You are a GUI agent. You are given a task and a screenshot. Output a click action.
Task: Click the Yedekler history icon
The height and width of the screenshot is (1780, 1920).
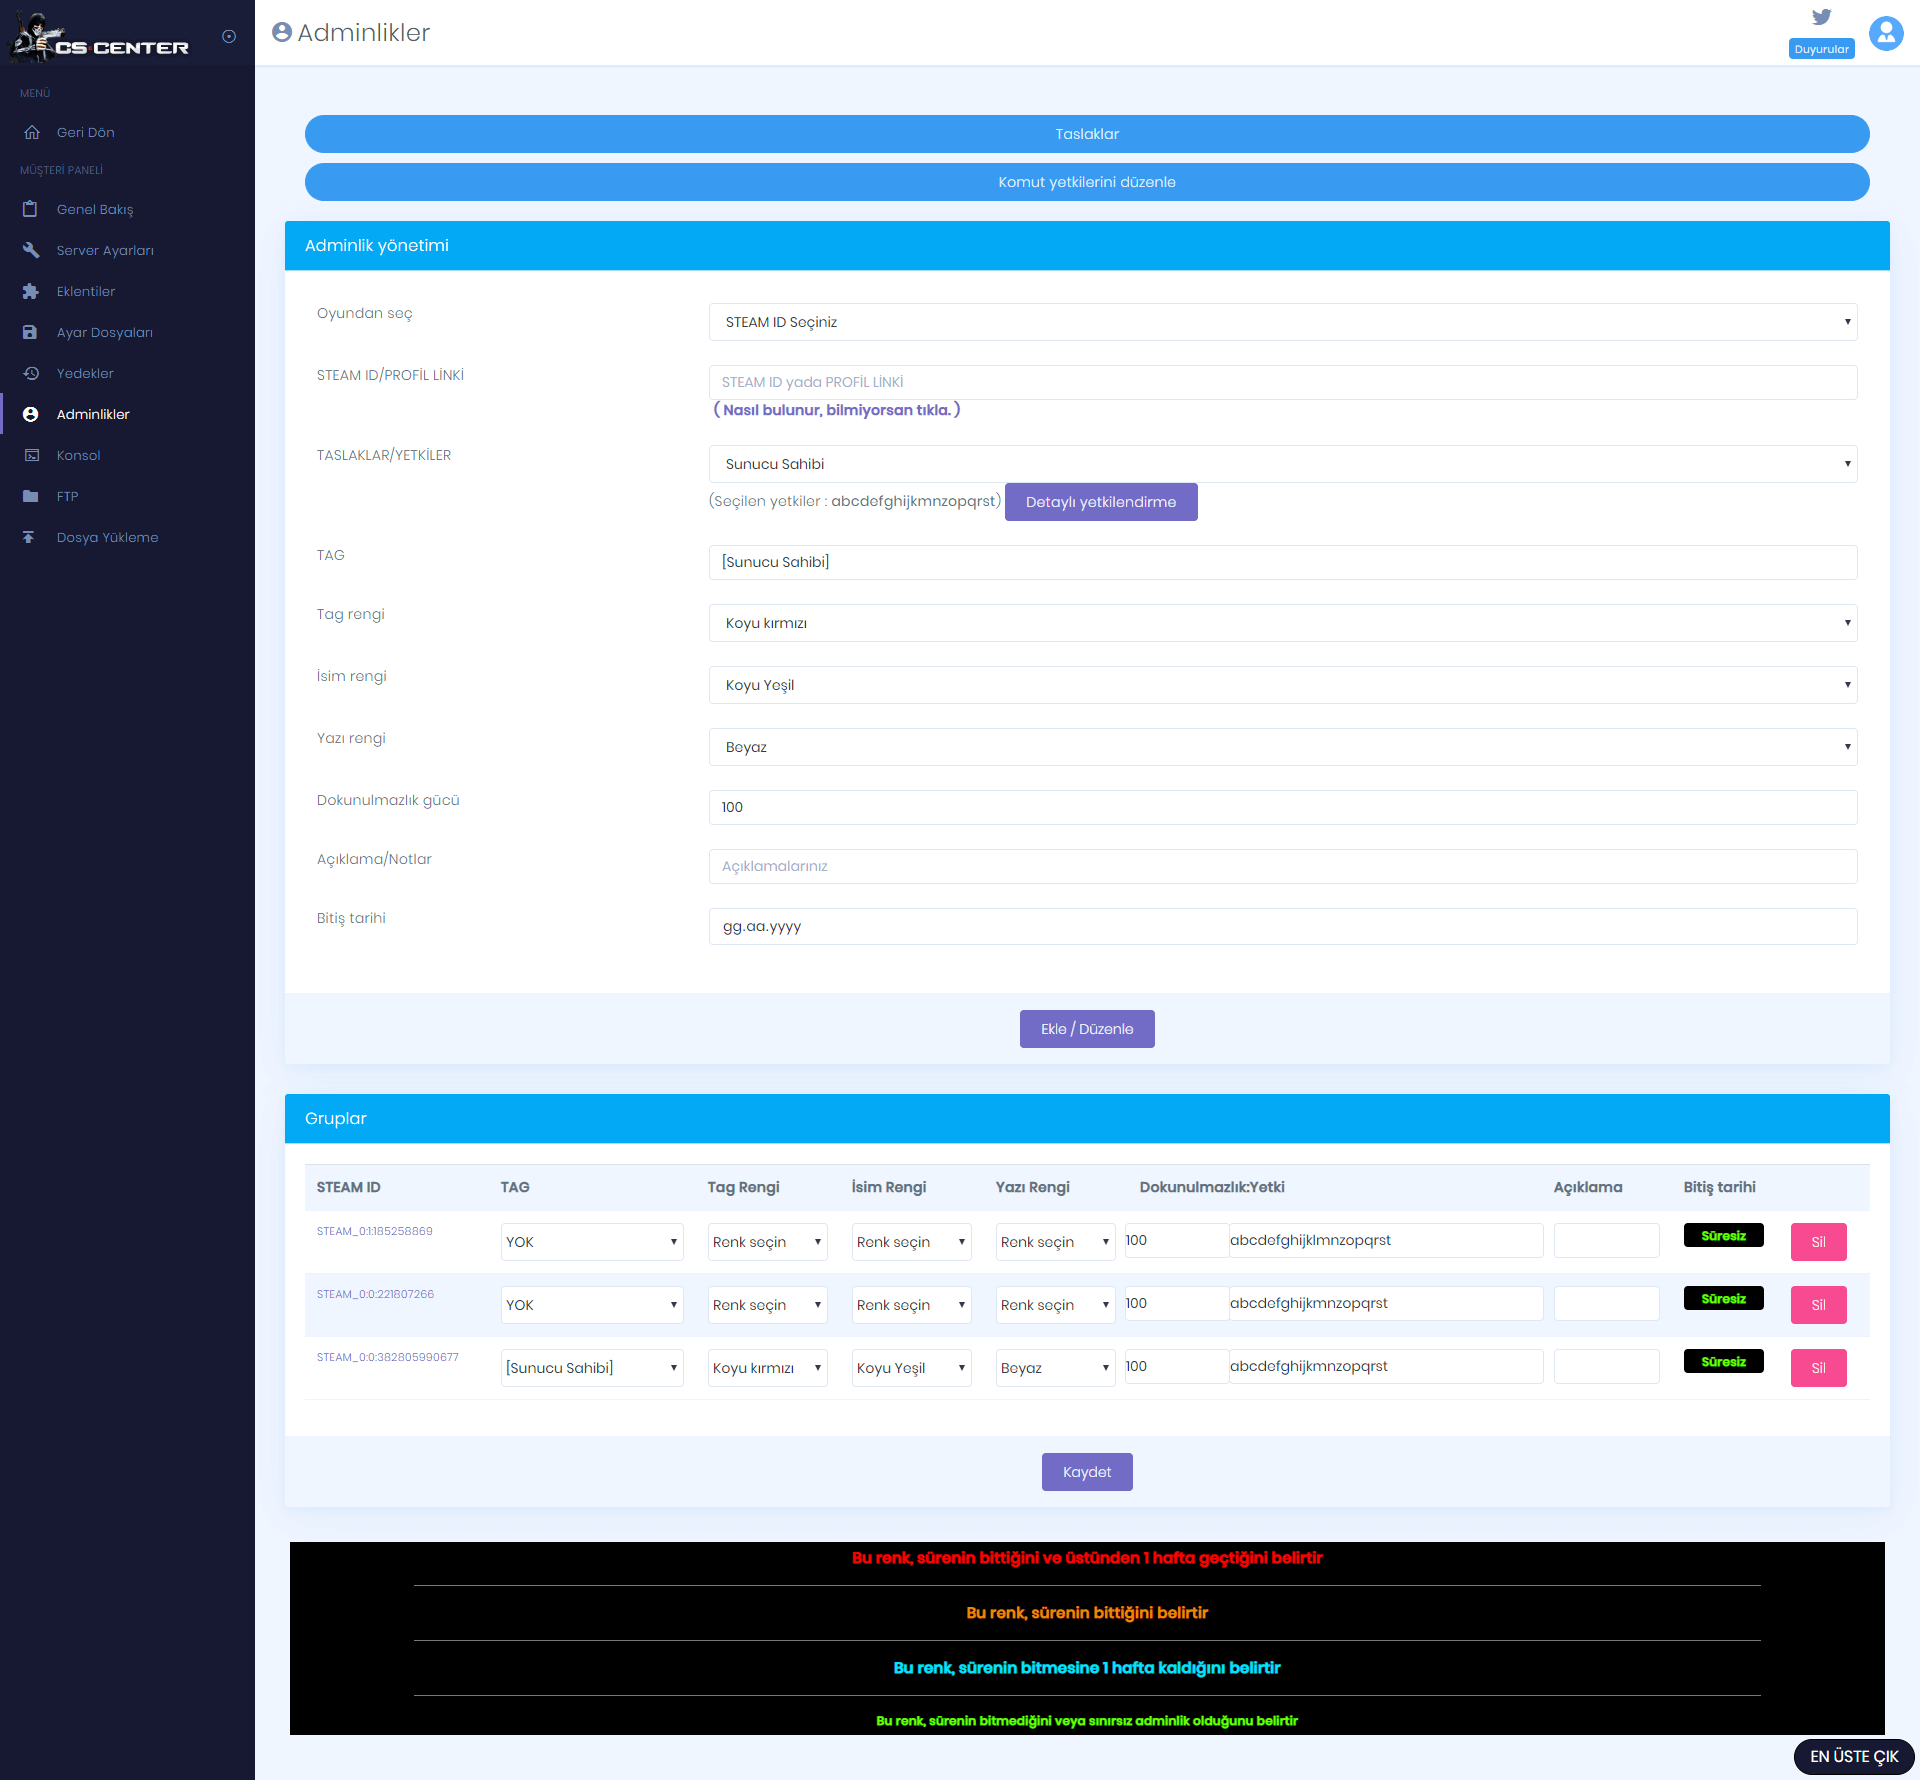(x=31, y=373)
